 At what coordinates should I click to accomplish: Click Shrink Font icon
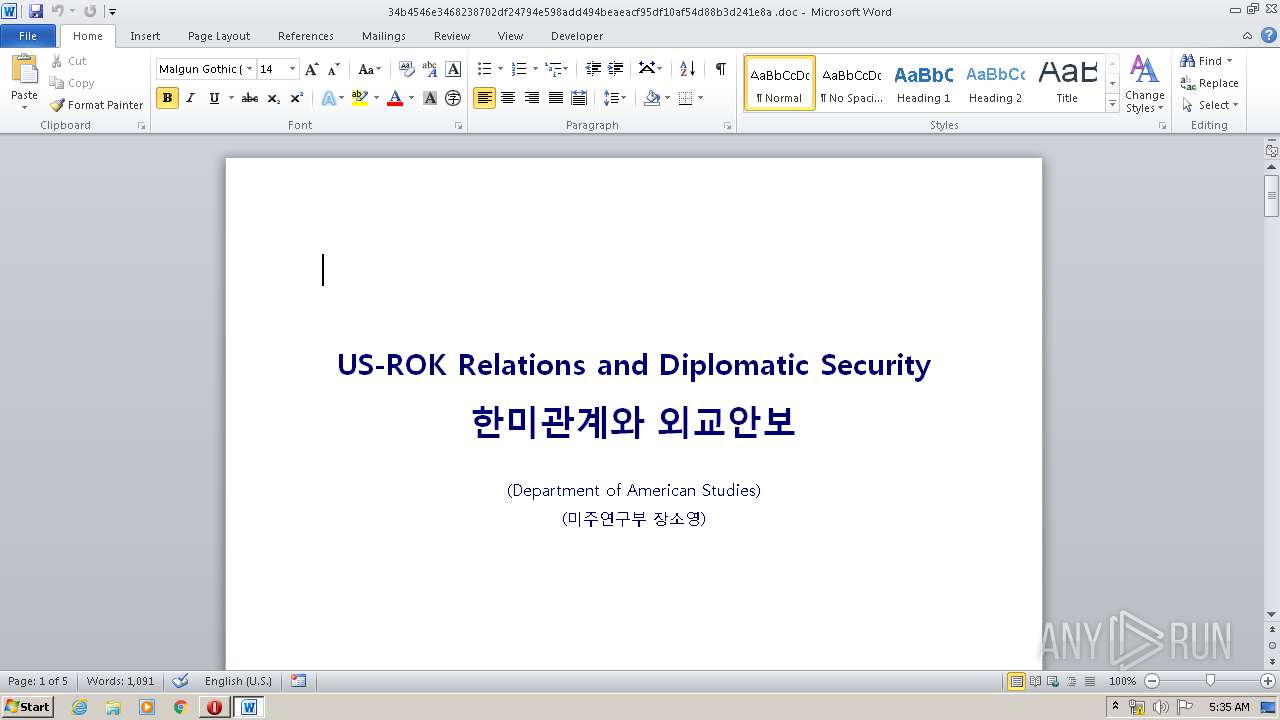click(x=334, y=69)
